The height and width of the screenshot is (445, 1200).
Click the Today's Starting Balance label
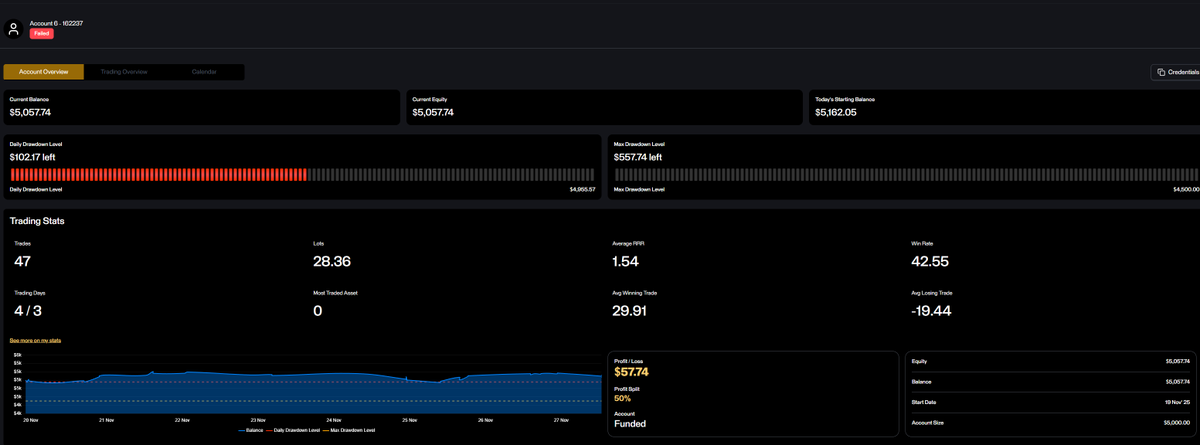pyautogui.click(x=845, y=99)
